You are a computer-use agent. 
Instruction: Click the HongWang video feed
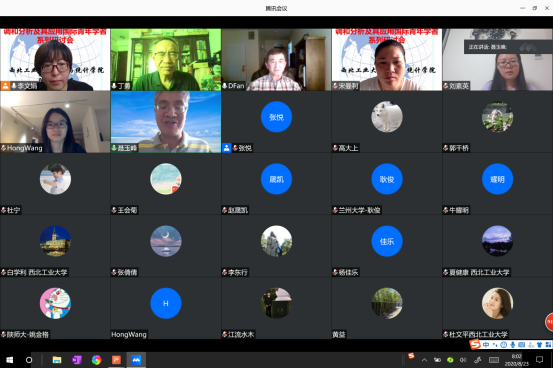pos(55,122)
